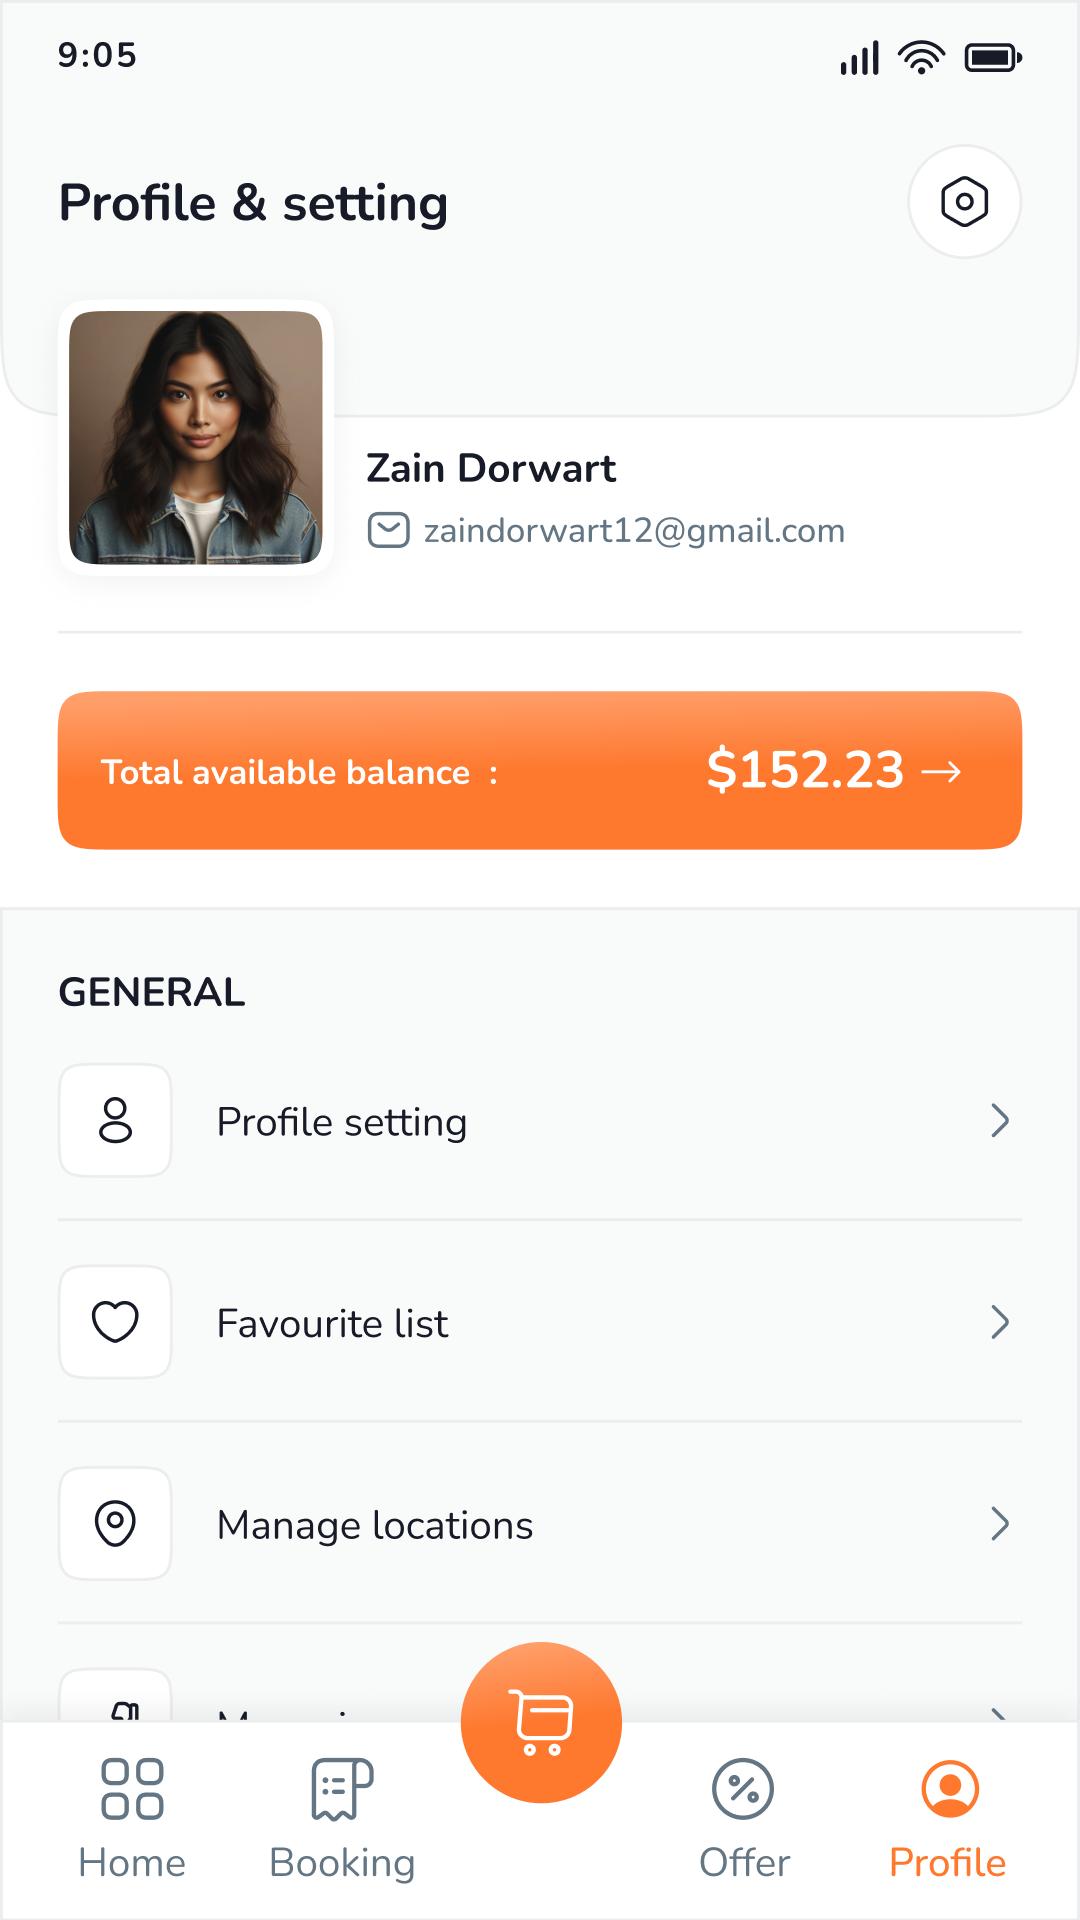Select the Profile tab
This screenshot has height=1920, width=1080.
pyautogui.click(x=948, y=1820)
